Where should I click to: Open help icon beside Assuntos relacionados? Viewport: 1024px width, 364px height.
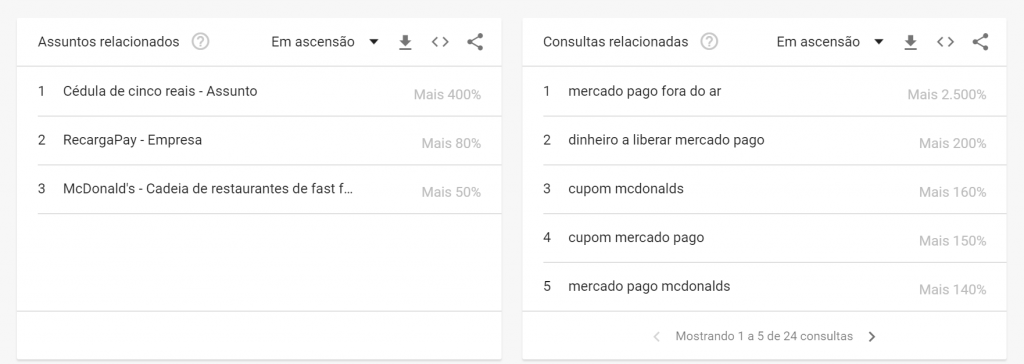[200, 42]
